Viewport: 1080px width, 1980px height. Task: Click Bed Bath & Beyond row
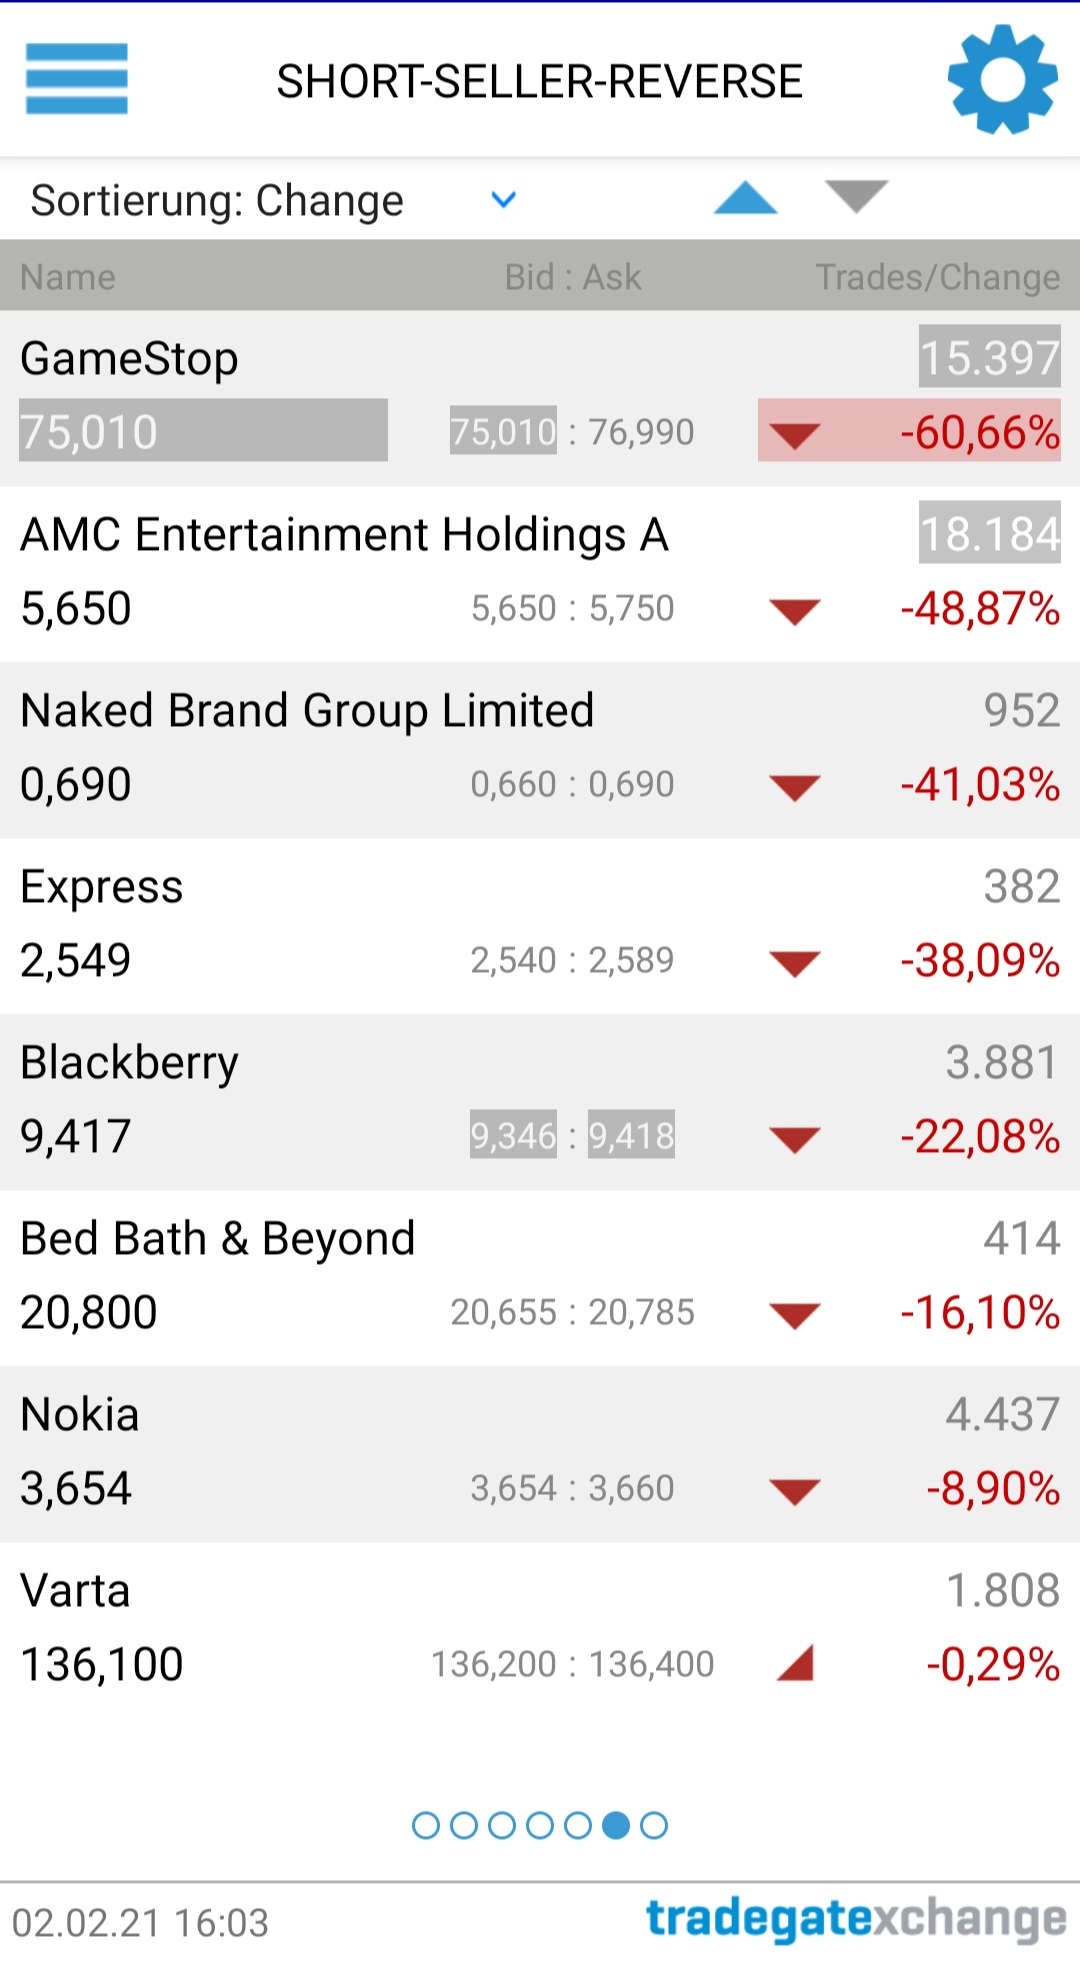(218, 1239)
